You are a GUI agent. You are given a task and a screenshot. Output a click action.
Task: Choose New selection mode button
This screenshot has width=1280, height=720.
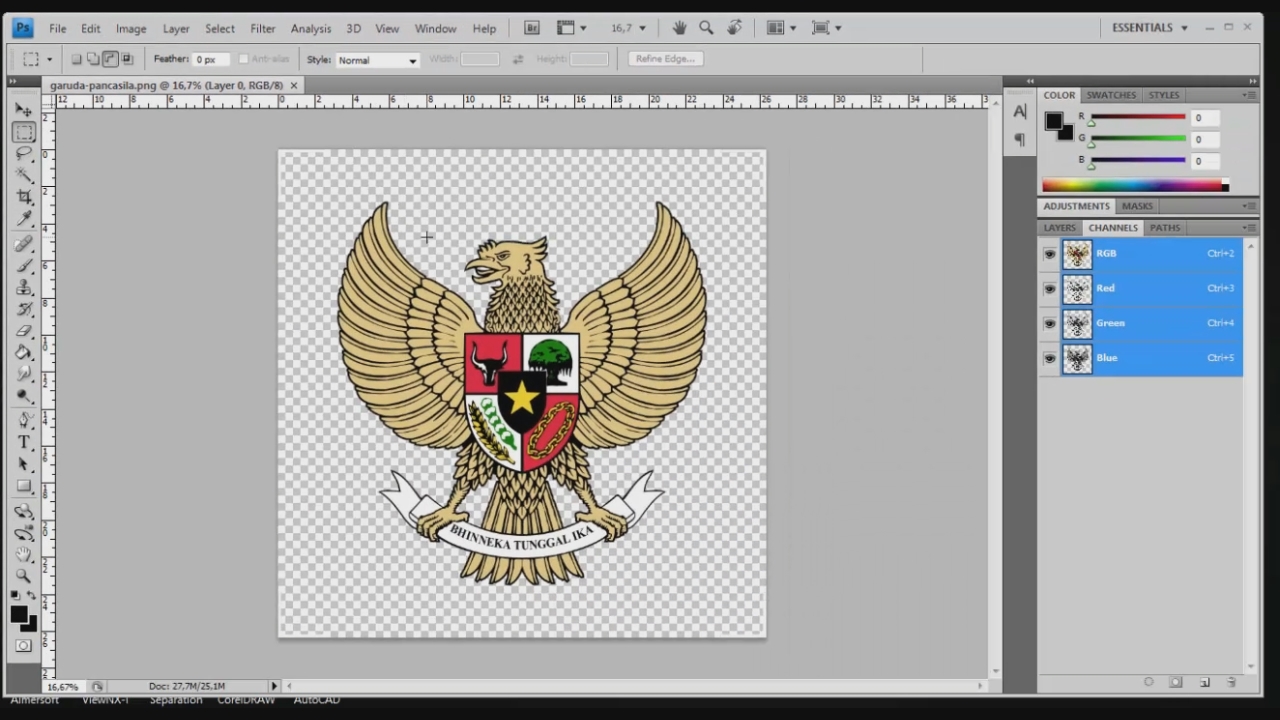pos(76,59)
